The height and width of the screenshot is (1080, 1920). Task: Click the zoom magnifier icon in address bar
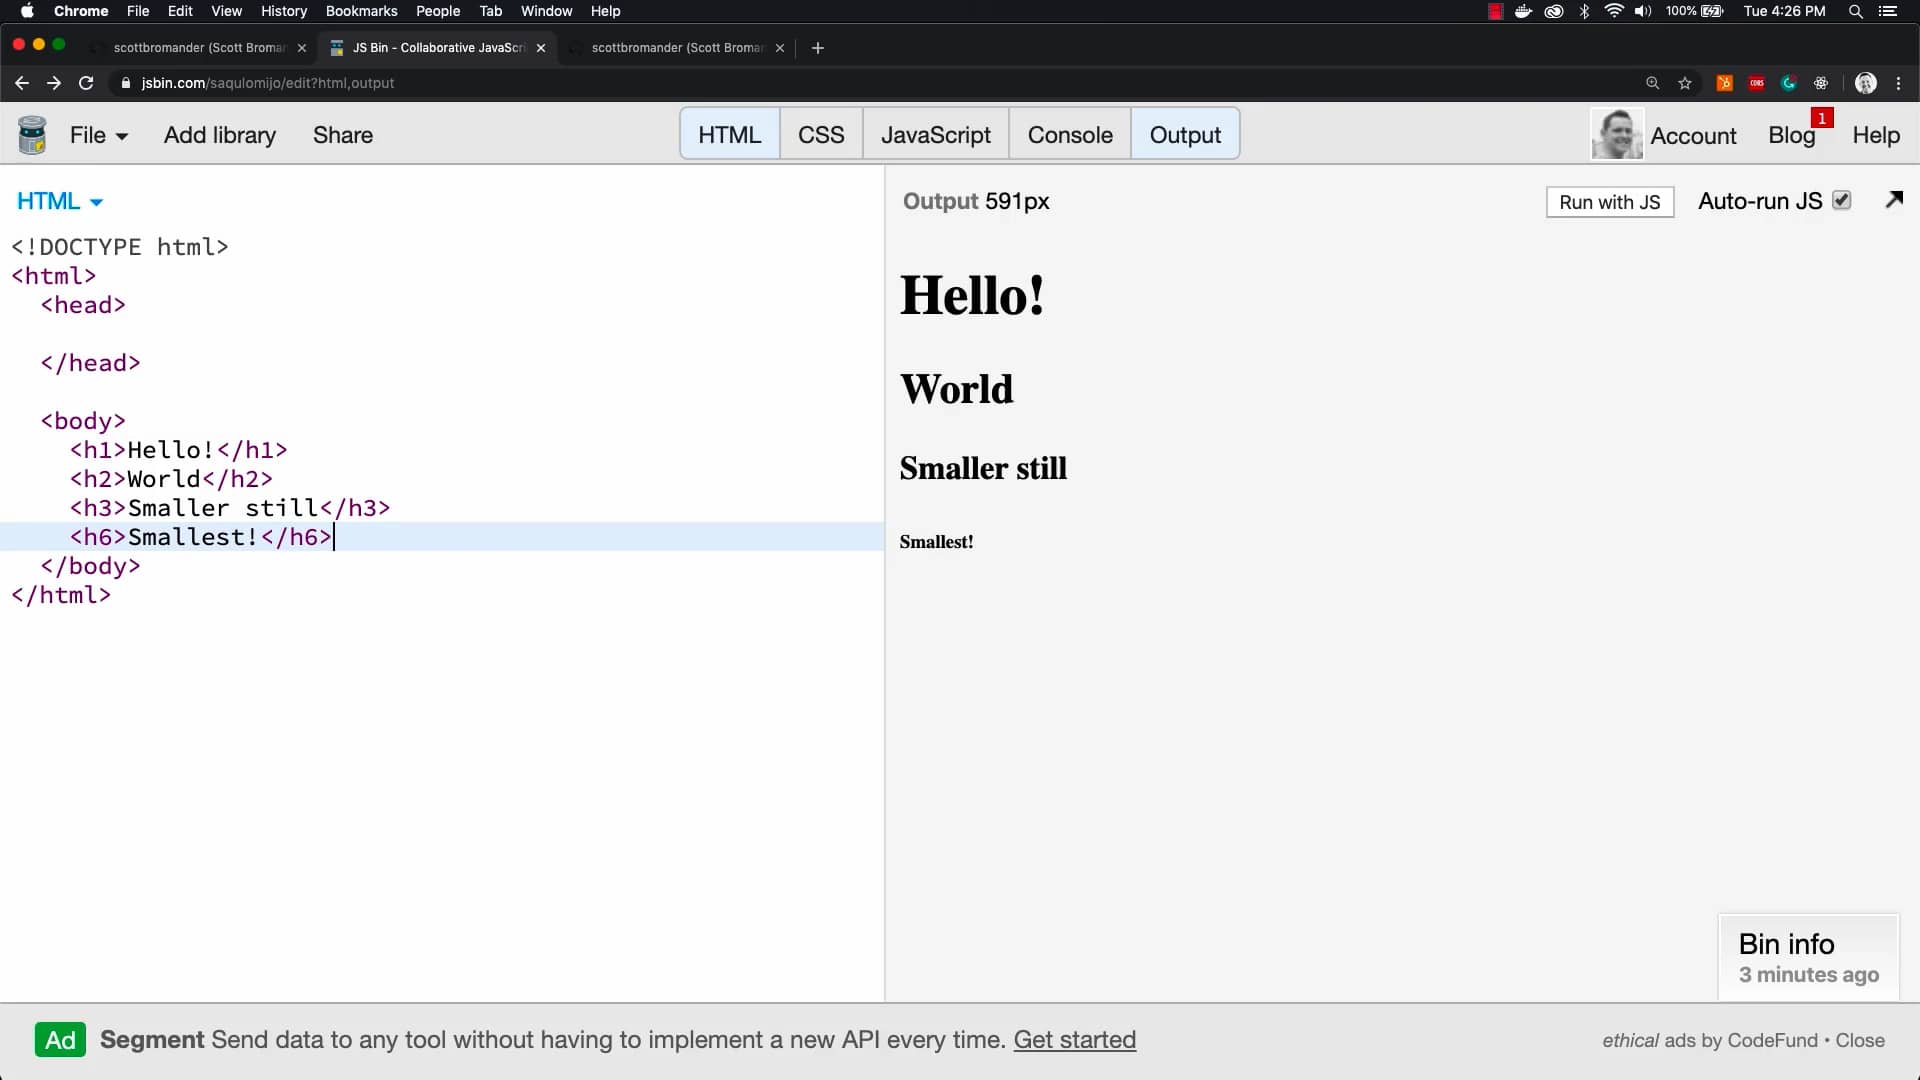(1654, 83)
